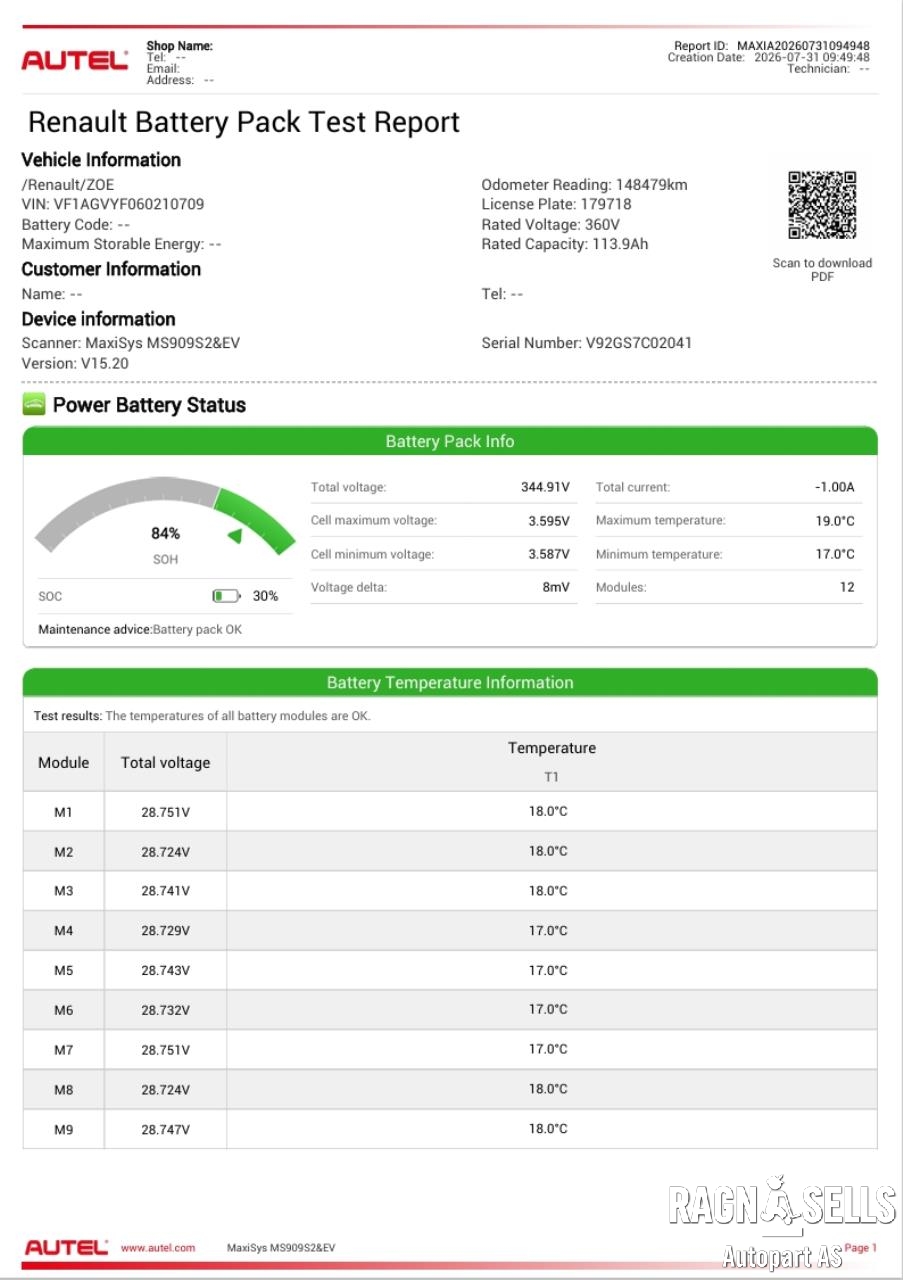This screenshot has height=1280, width=903.
Task: Click Minimum temperature value 17.0°C
Action: pyautogui.click(x=835, y=554)
